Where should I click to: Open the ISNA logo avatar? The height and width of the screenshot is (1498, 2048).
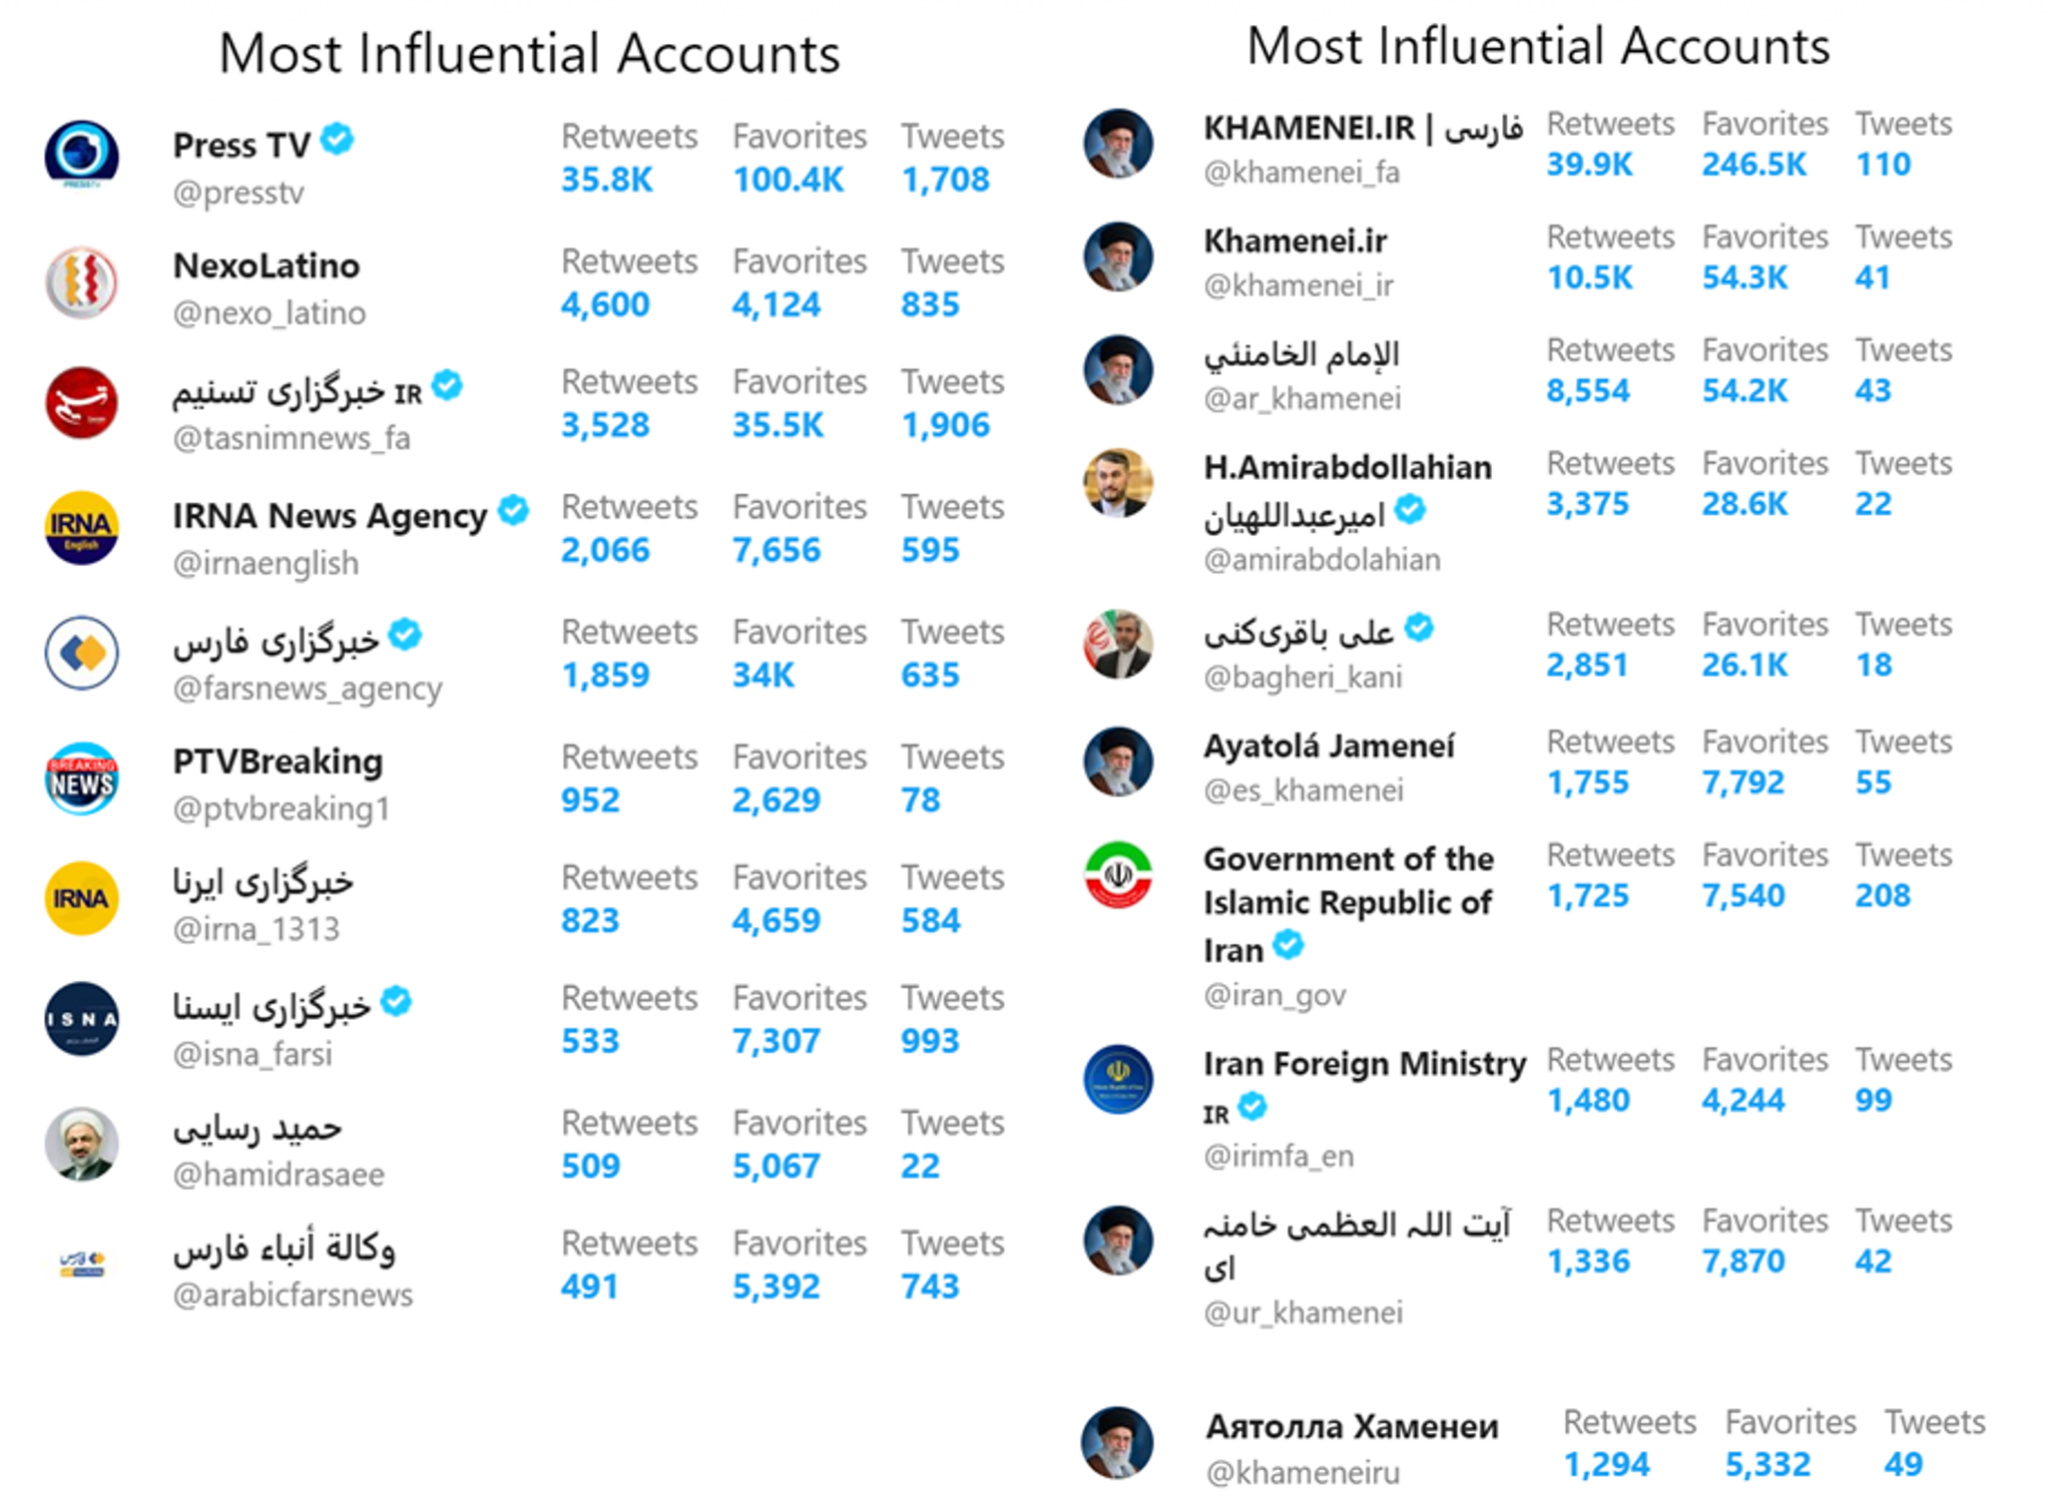click(x=82, y=1019)
